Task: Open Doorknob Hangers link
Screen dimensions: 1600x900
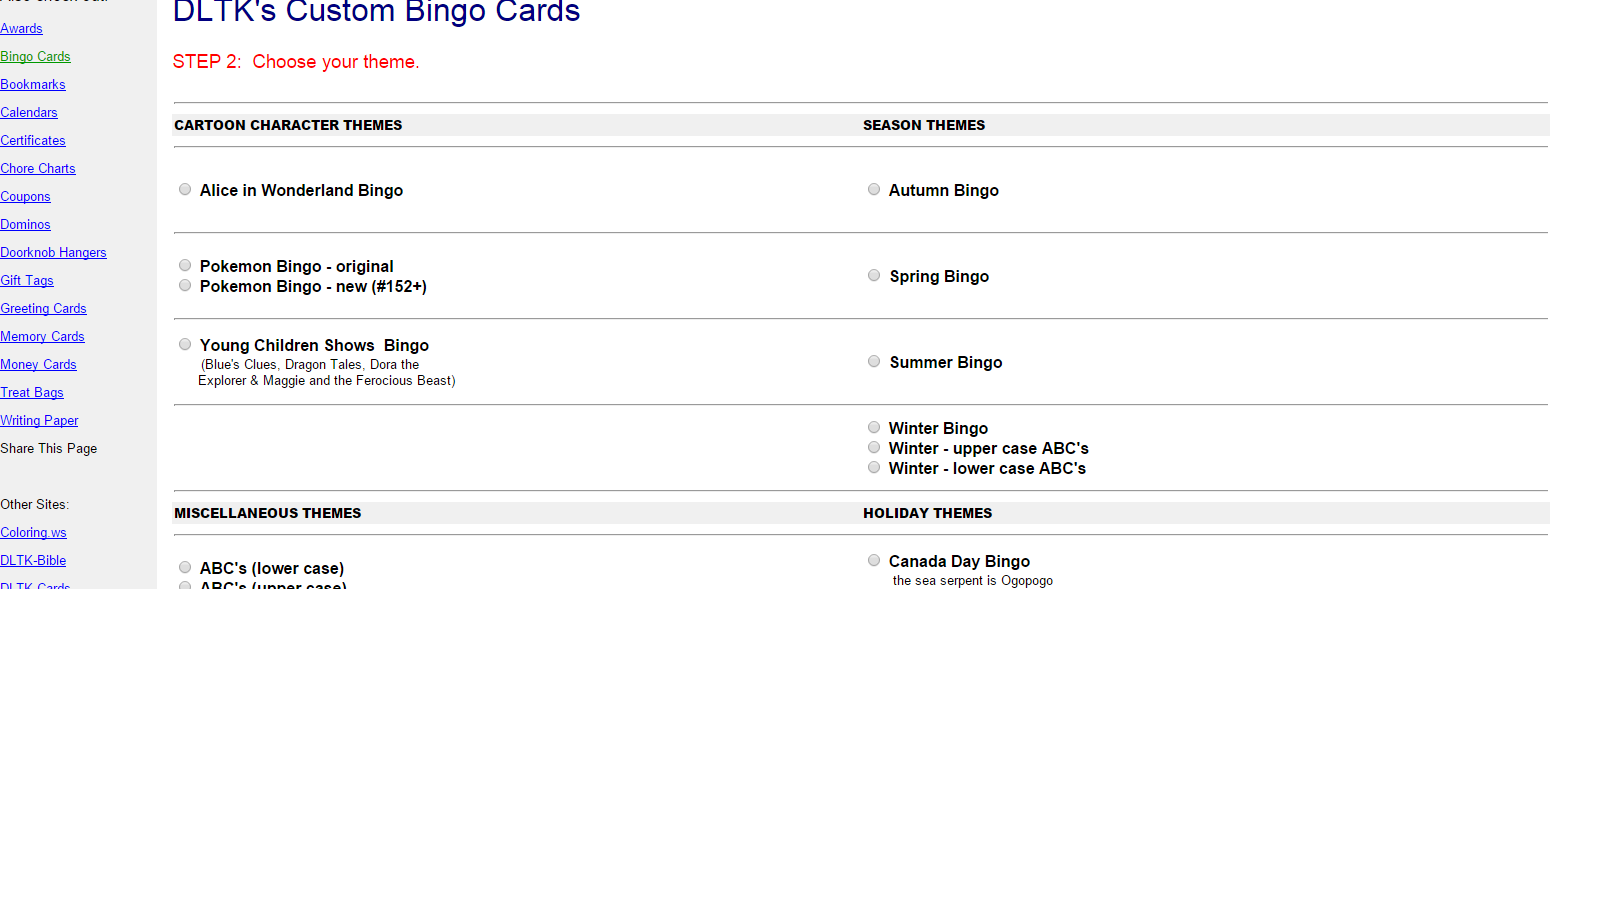Action: (53, 253)
